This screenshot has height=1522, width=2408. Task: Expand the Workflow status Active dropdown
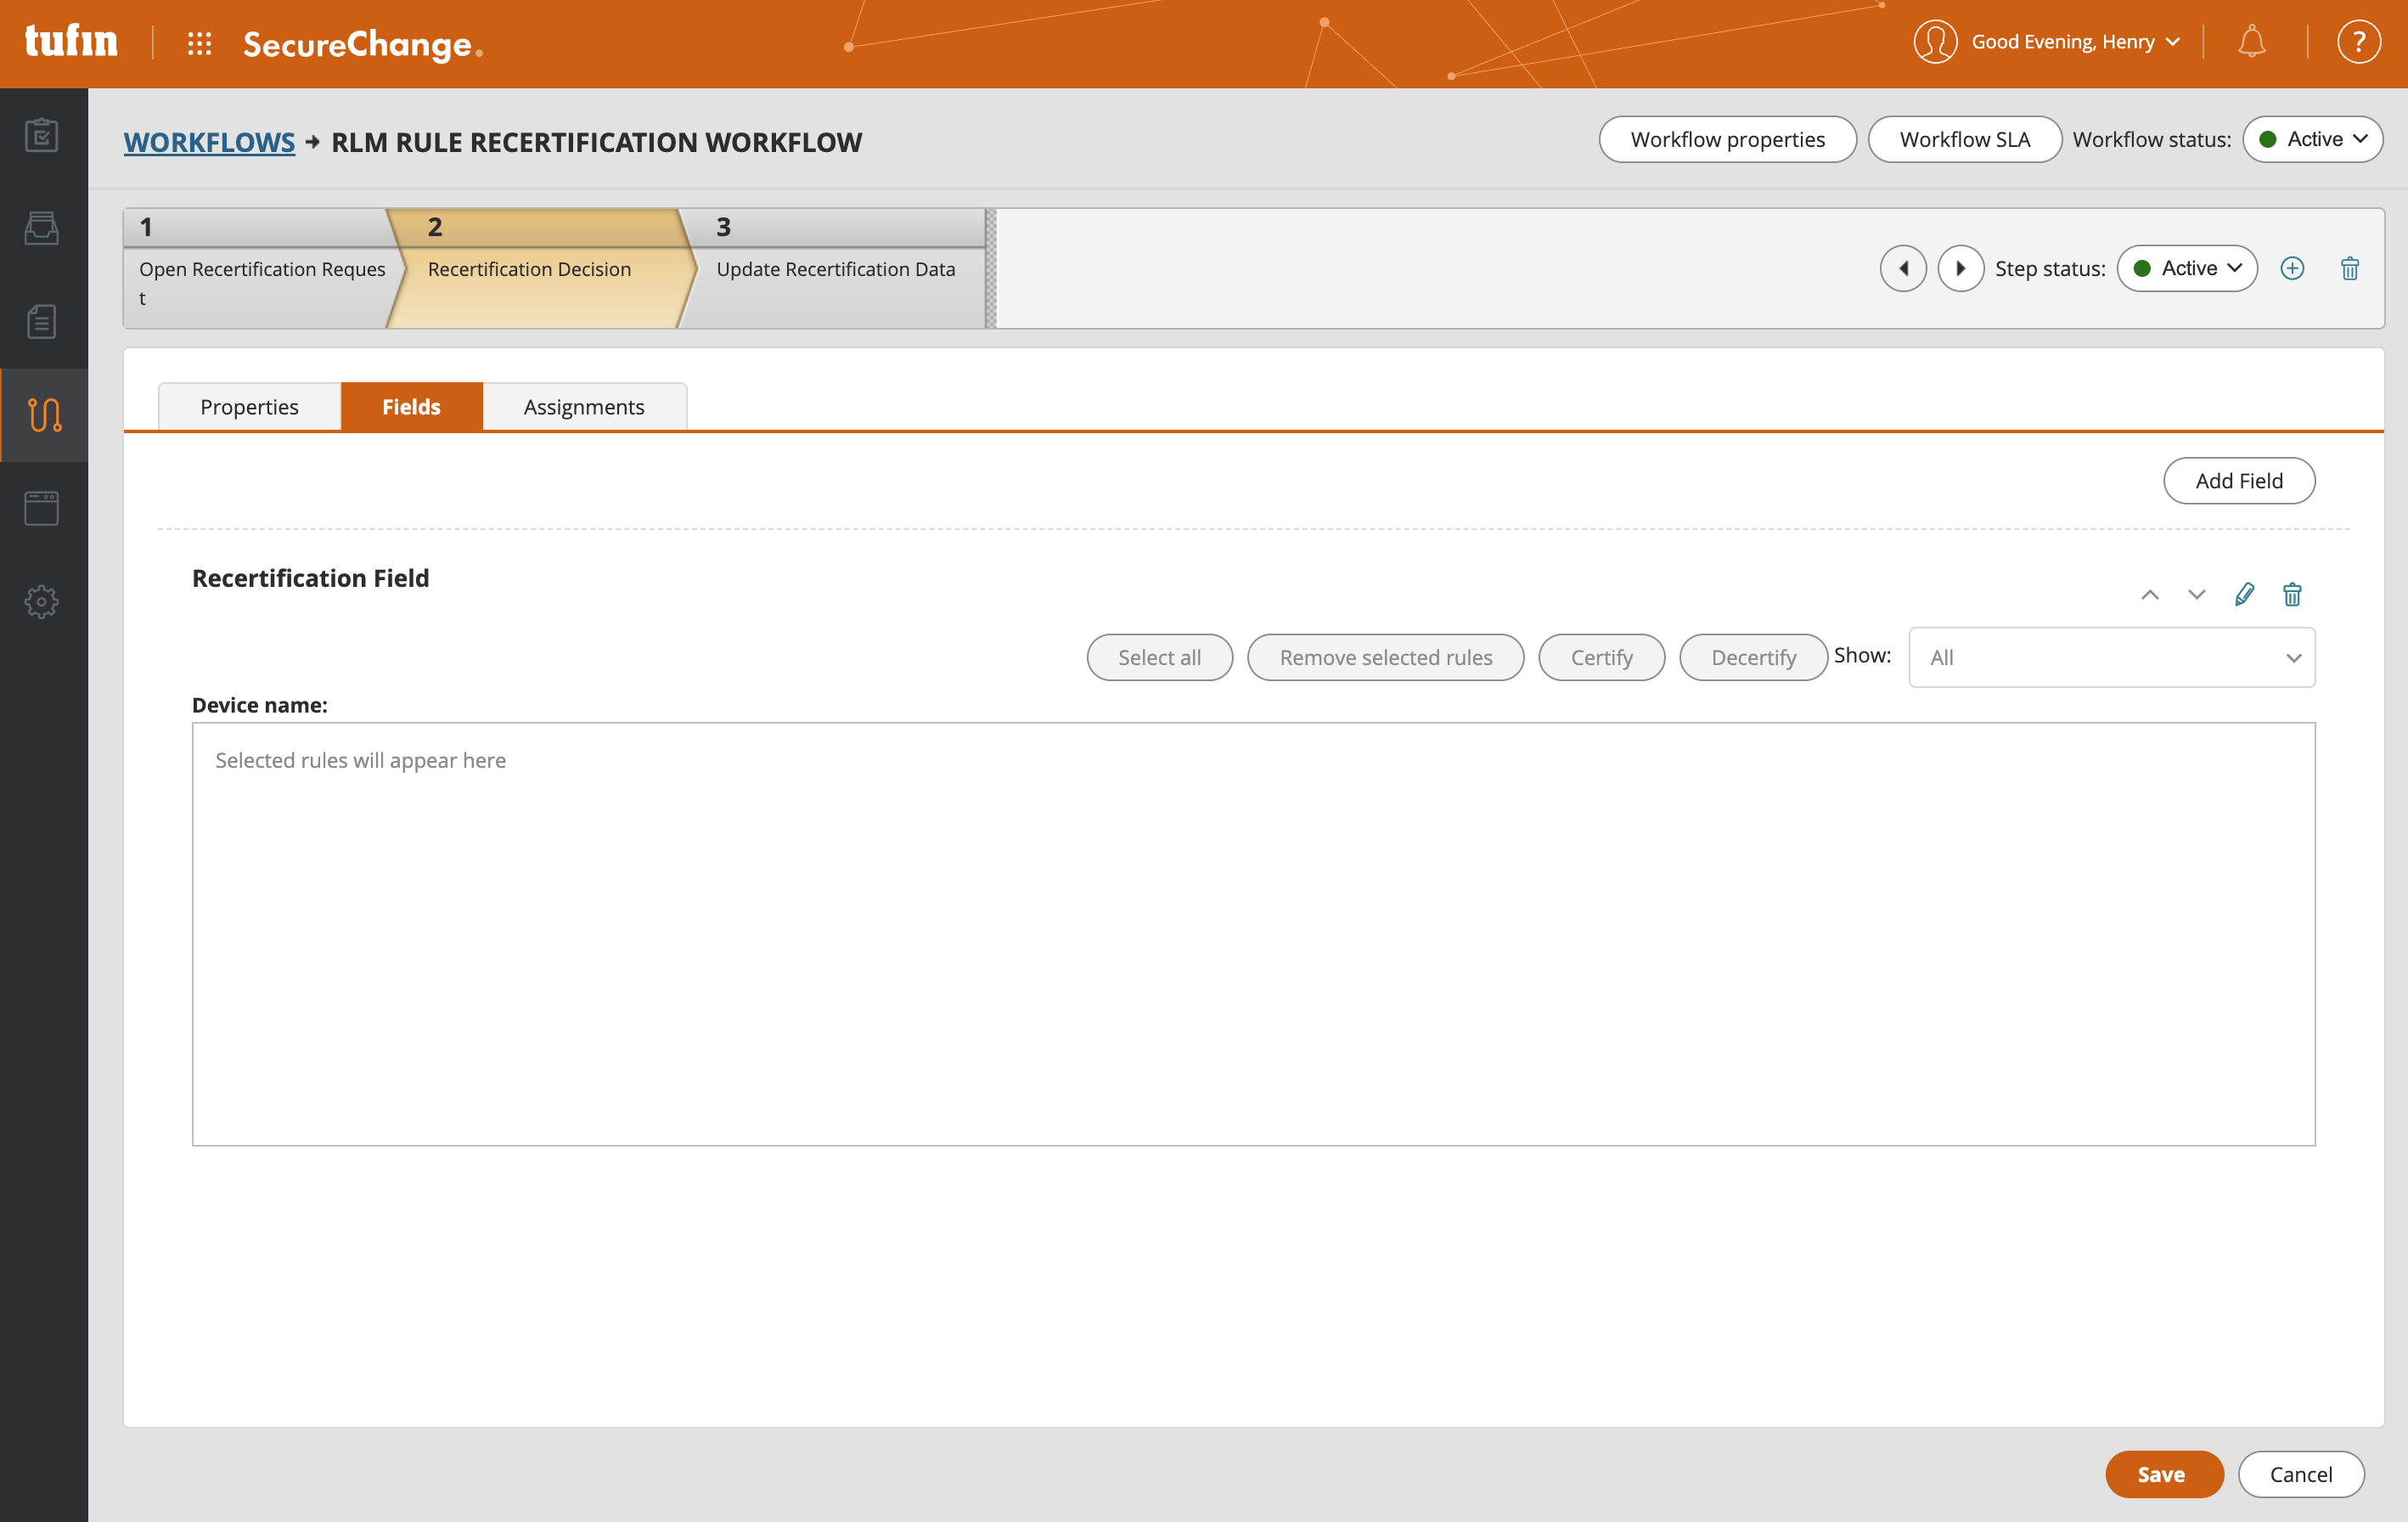[2312, 139]
